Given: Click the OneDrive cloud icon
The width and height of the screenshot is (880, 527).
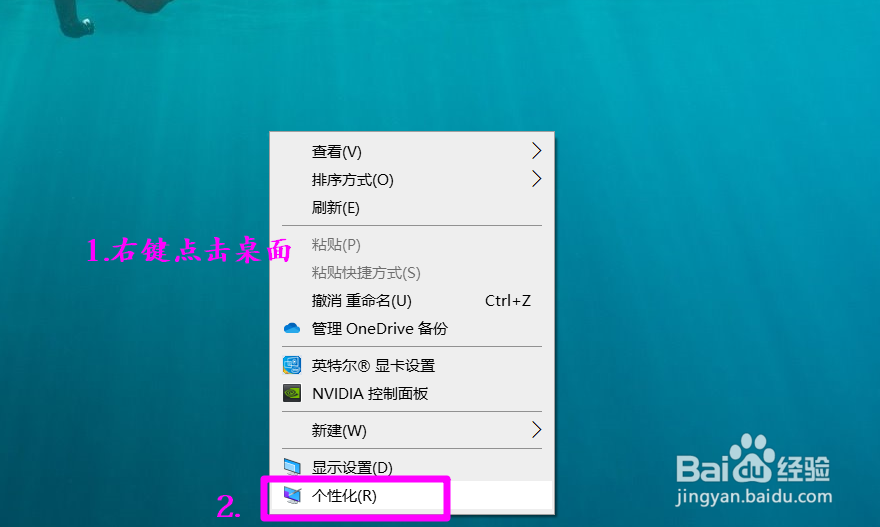Looking at the screenshot, I should click(x=292, y=328).
